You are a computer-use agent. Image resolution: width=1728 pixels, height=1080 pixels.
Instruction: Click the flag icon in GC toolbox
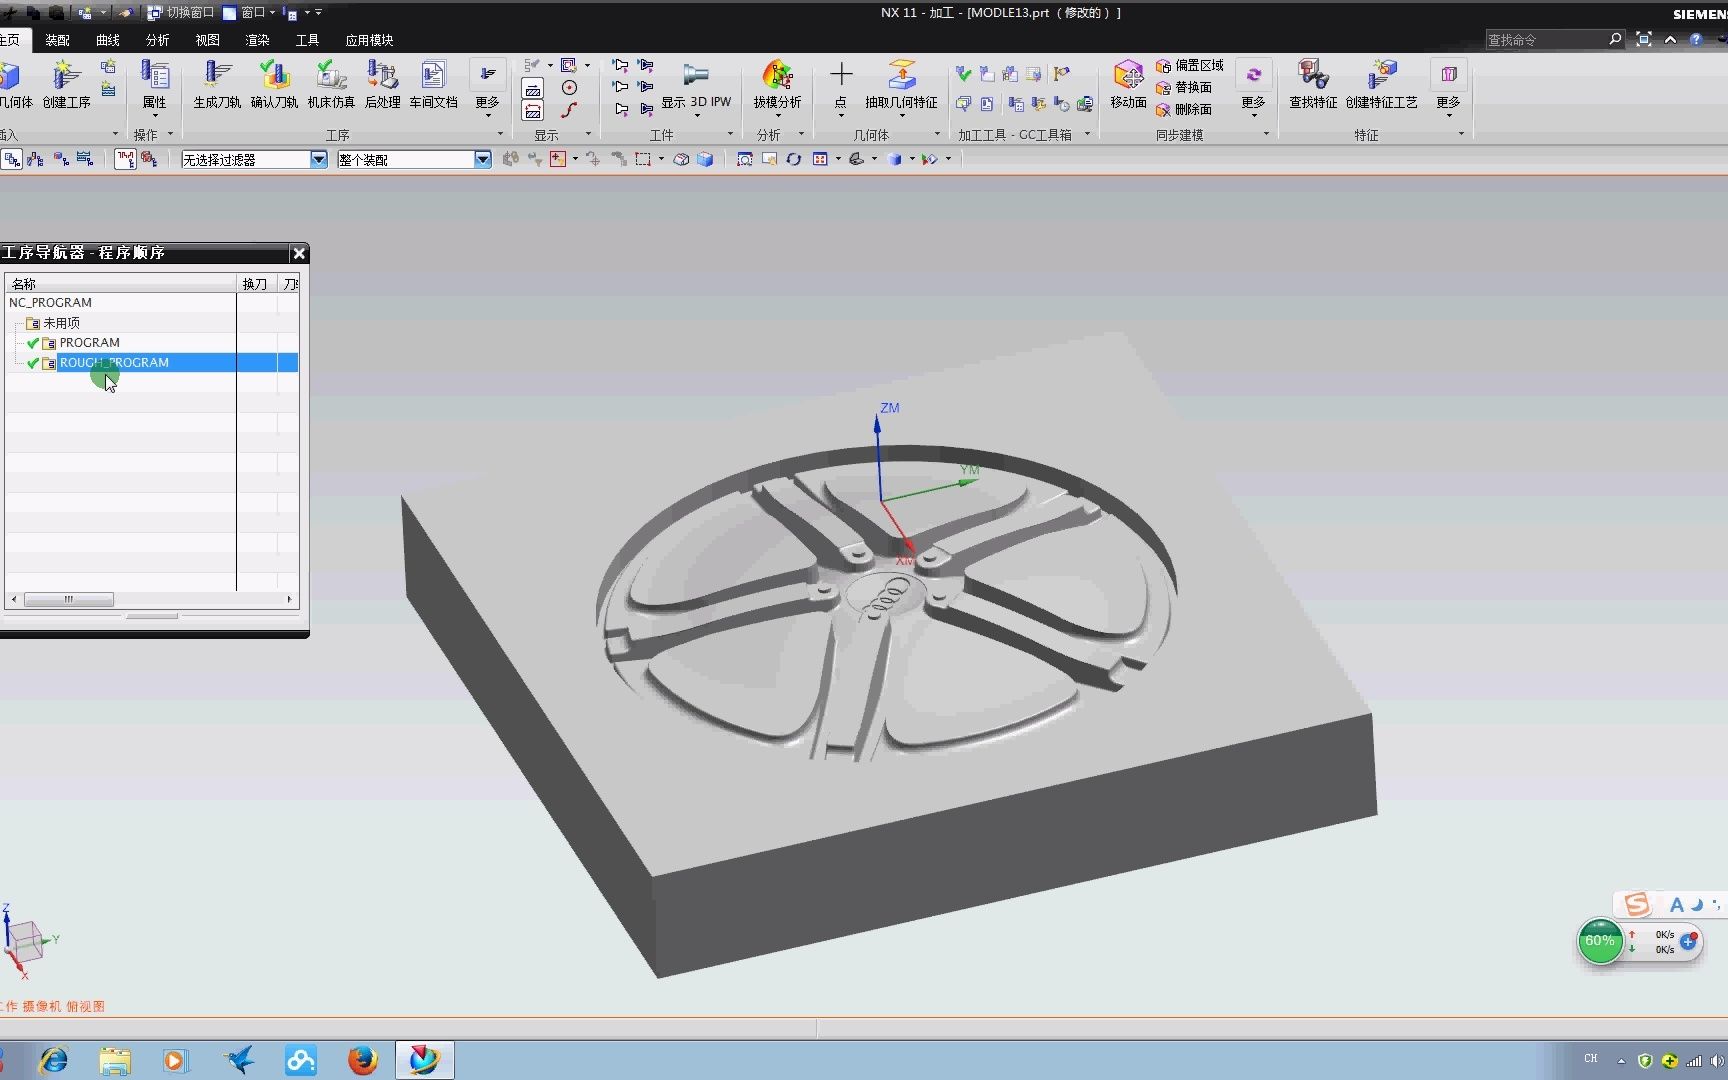coord(1061,74)
